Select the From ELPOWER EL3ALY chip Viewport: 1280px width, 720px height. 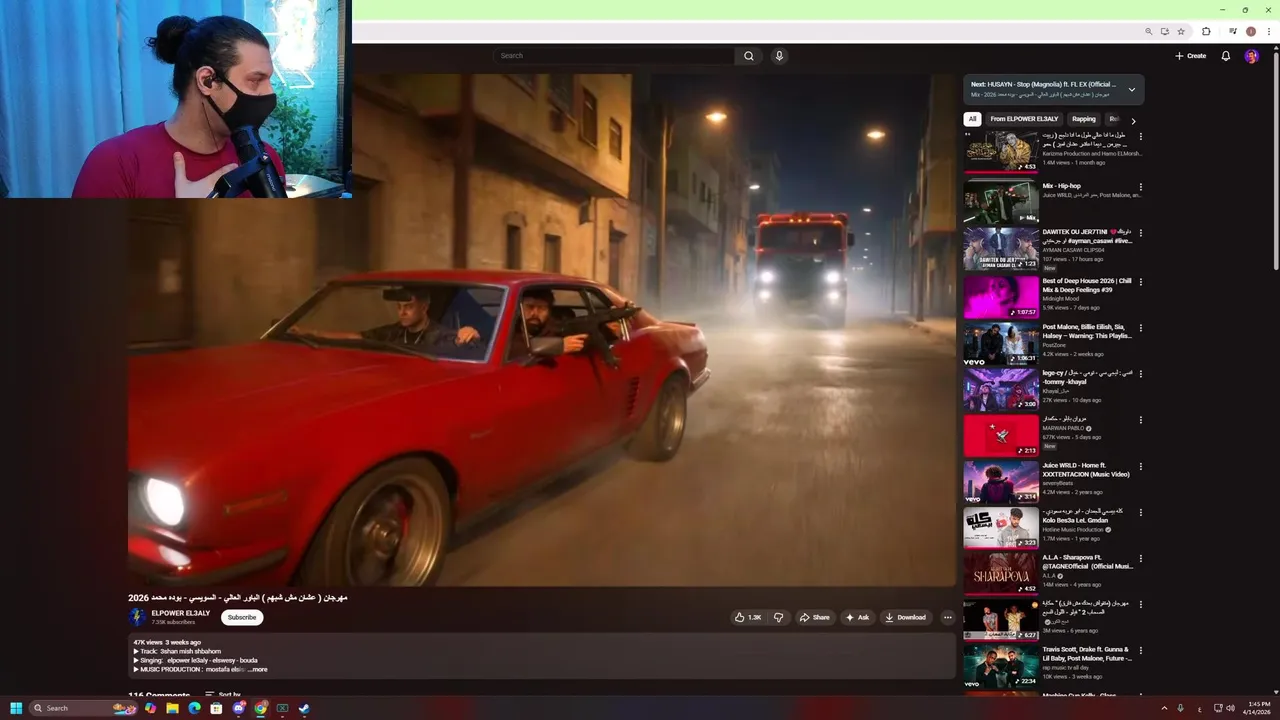[1024, 119]
